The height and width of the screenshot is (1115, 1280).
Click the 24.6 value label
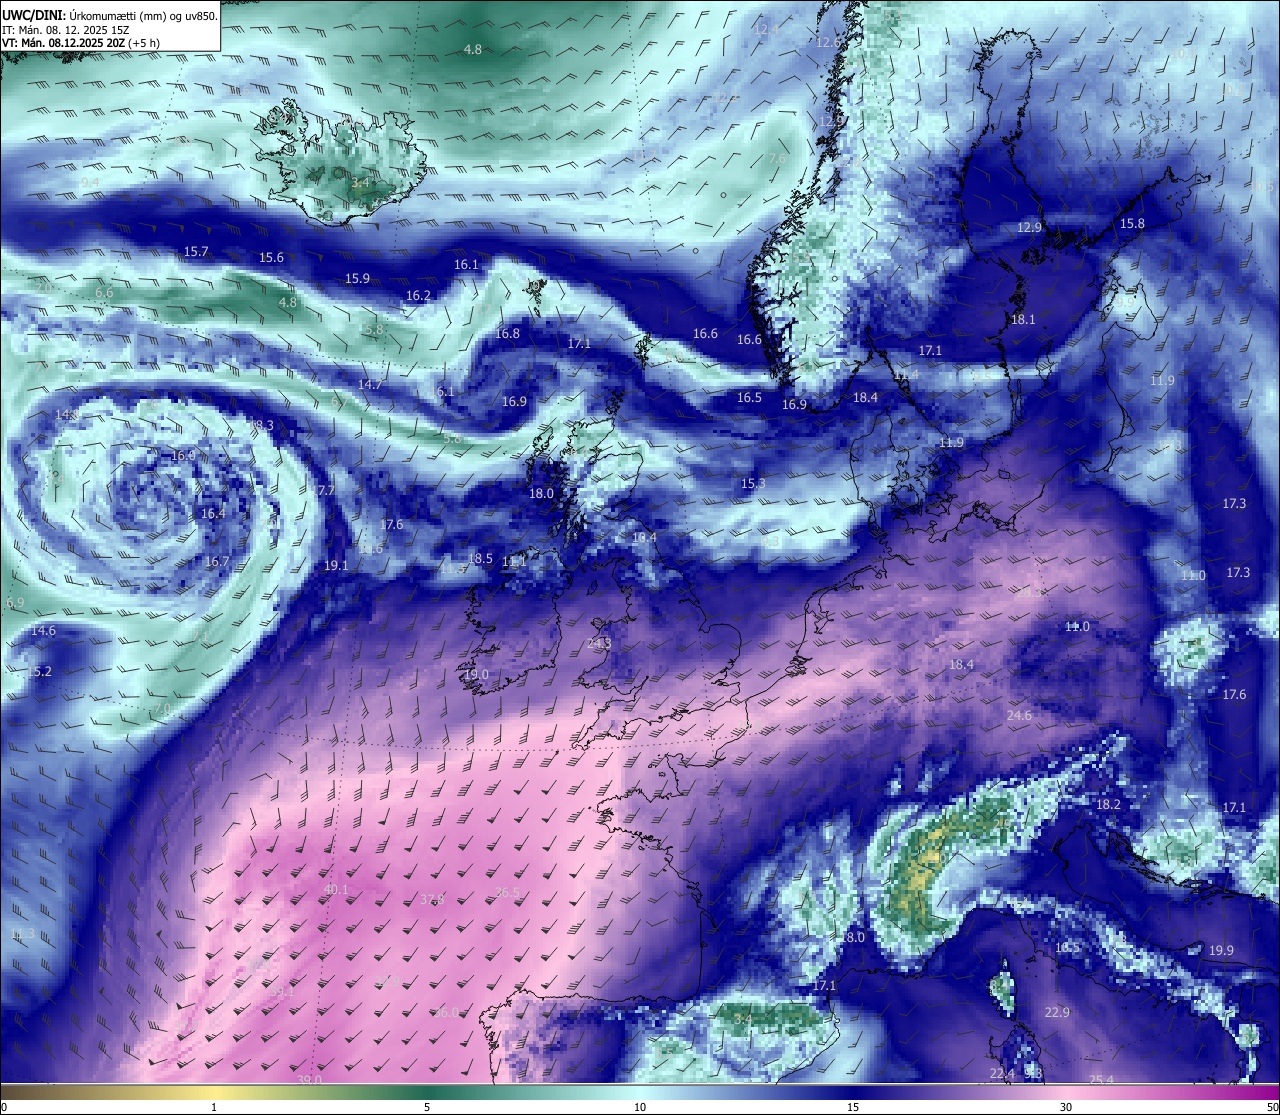(1019, 716)
